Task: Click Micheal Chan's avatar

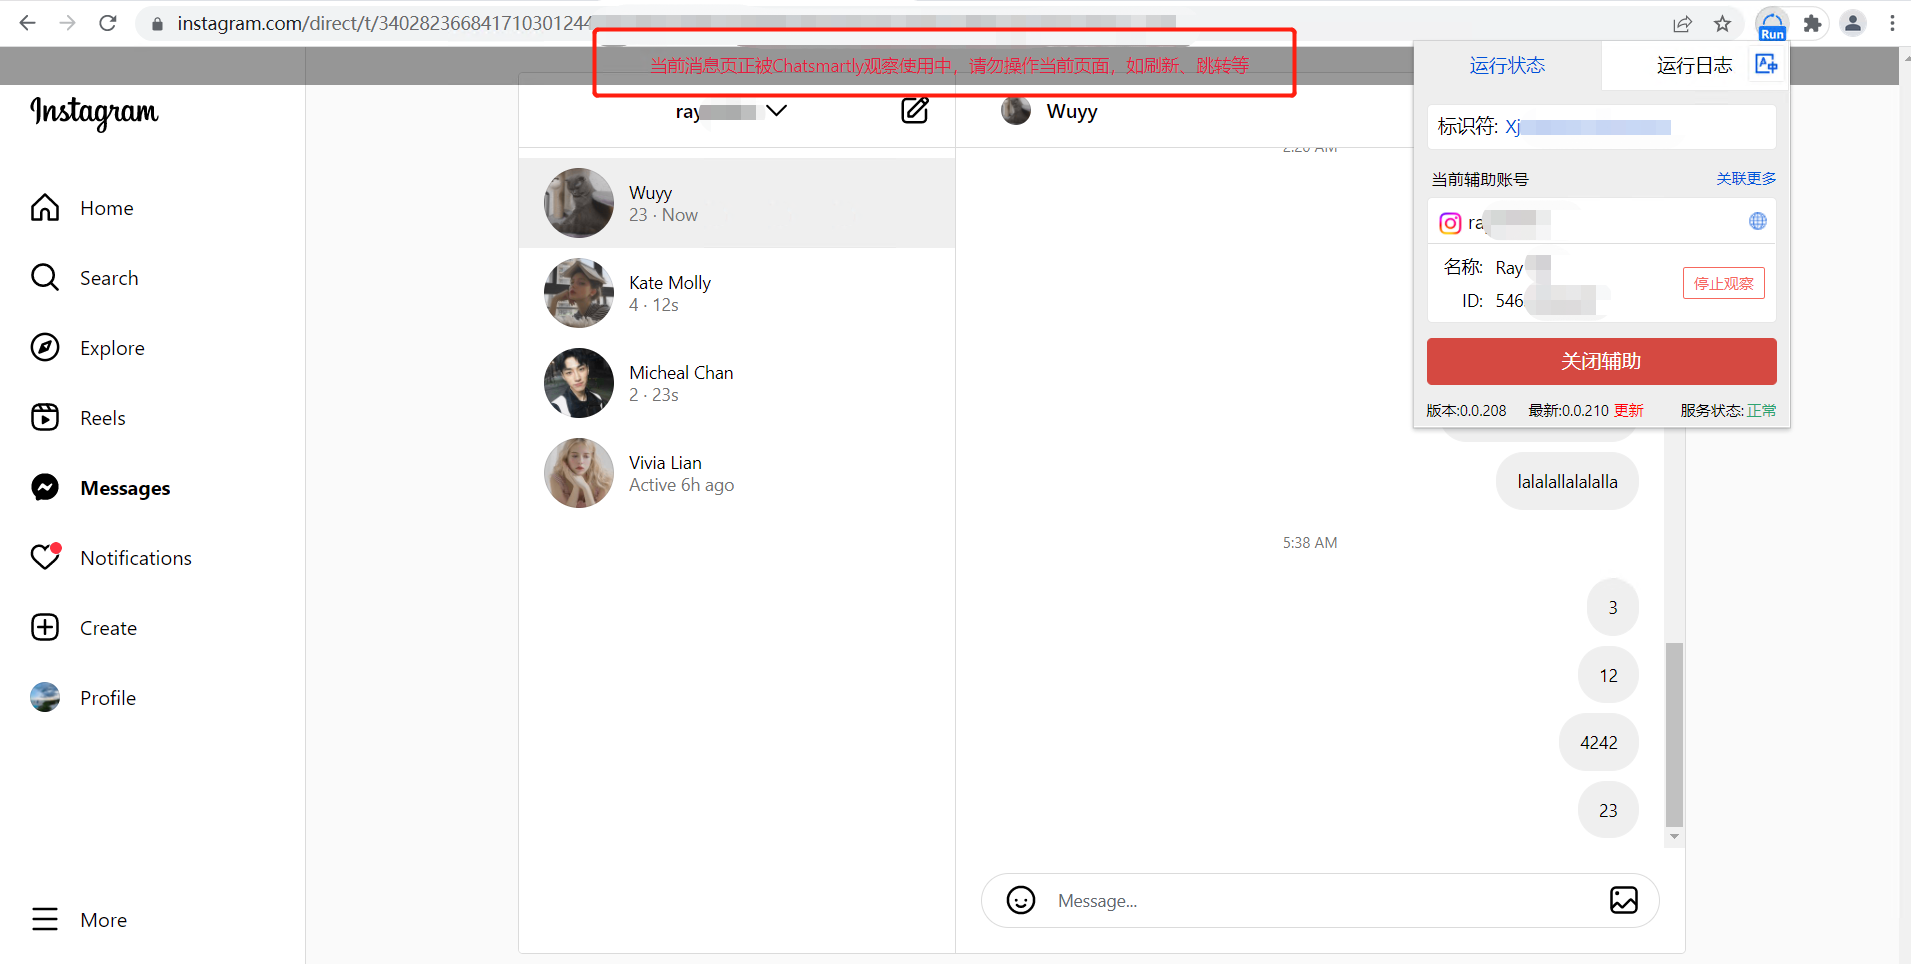Action: pyautogui.click(x=579, y=383)
